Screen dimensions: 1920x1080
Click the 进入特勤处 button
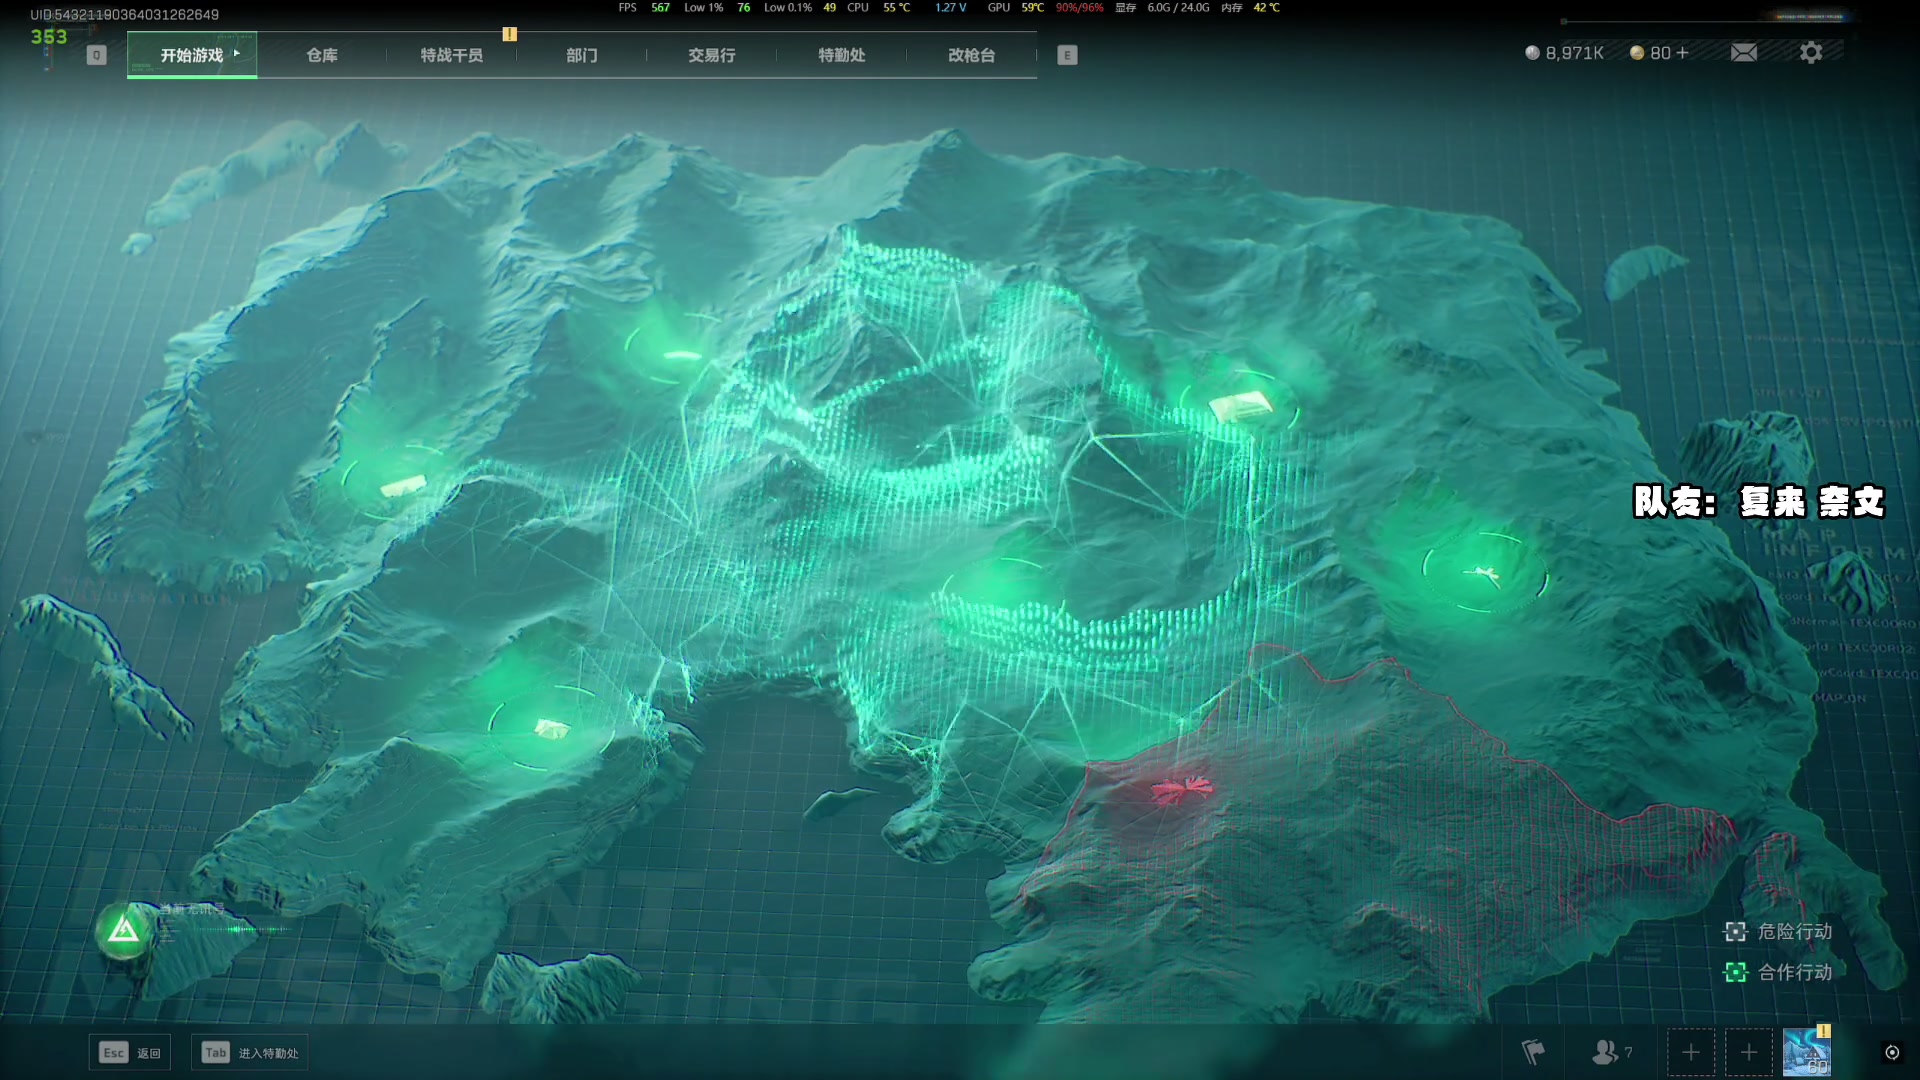tap(250, 1052)
